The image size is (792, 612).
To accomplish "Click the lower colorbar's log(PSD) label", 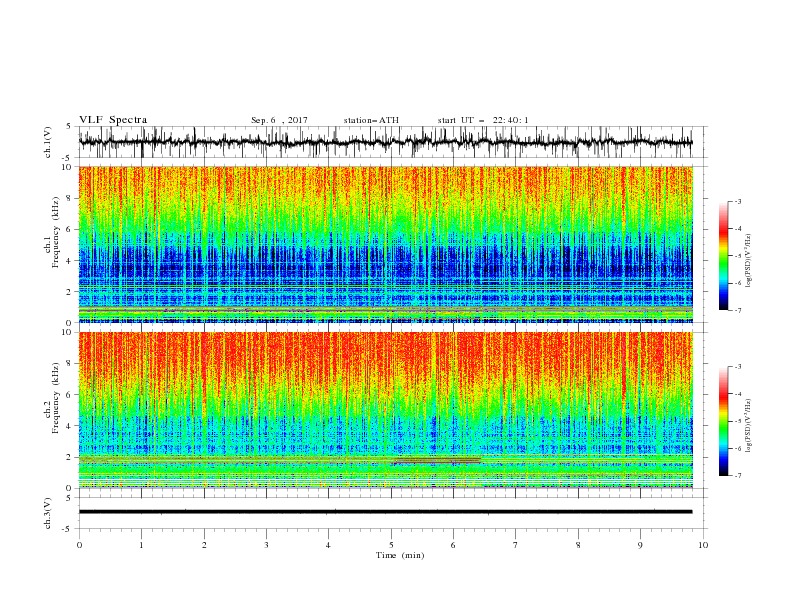I will (x=749, y=425).
